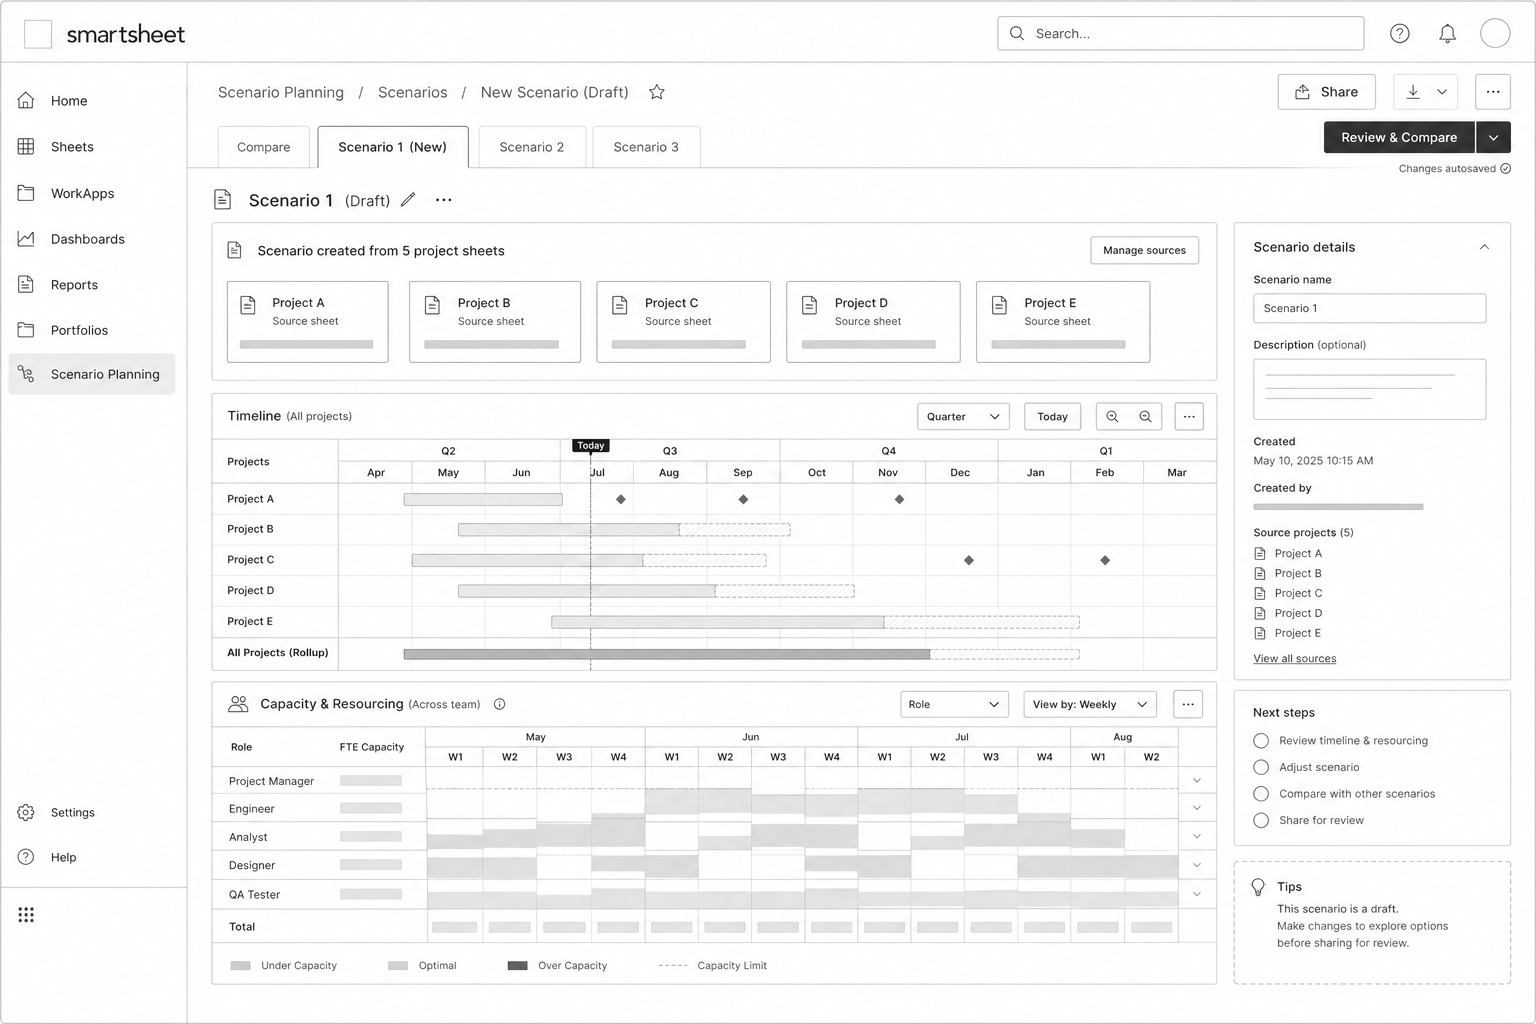Open Project E in source projects list
This screenshot has height=1024, width=1536.
1297,633
